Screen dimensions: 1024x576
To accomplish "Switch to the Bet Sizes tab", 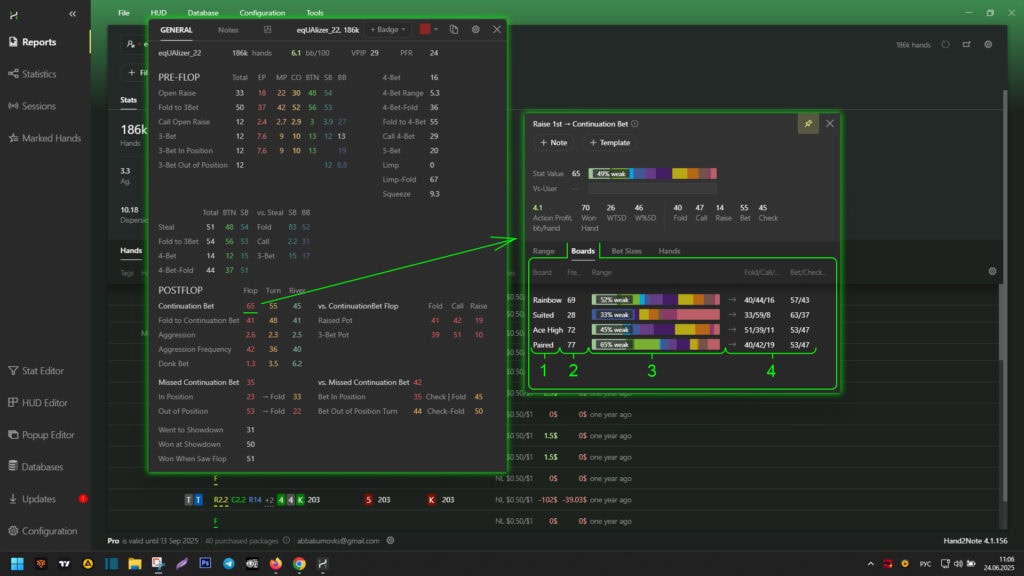I will pyautogui.click(x=626, y=251).
